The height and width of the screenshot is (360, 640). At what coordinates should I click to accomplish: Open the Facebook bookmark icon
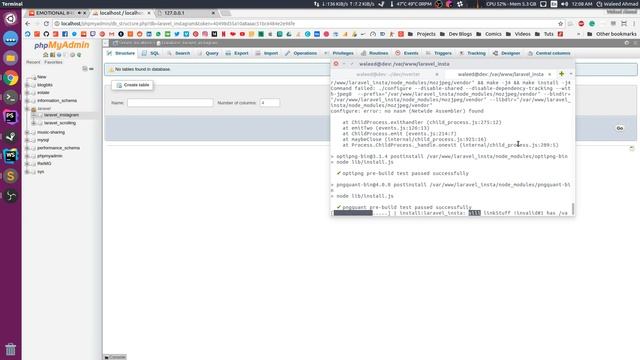(65, 34)
